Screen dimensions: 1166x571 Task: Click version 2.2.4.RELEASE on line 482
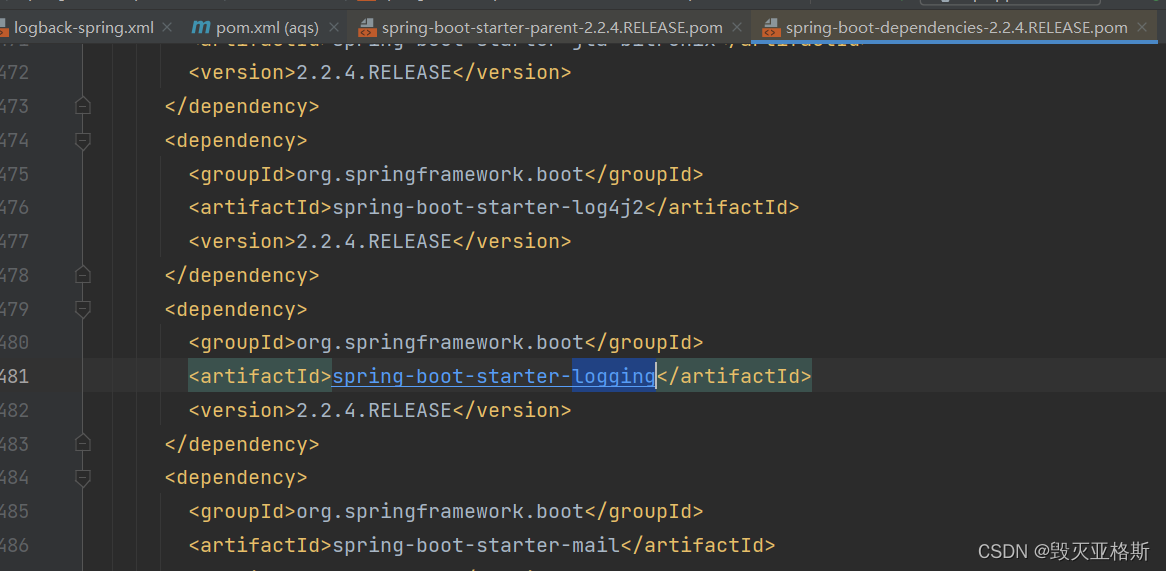tap(374, 410)
